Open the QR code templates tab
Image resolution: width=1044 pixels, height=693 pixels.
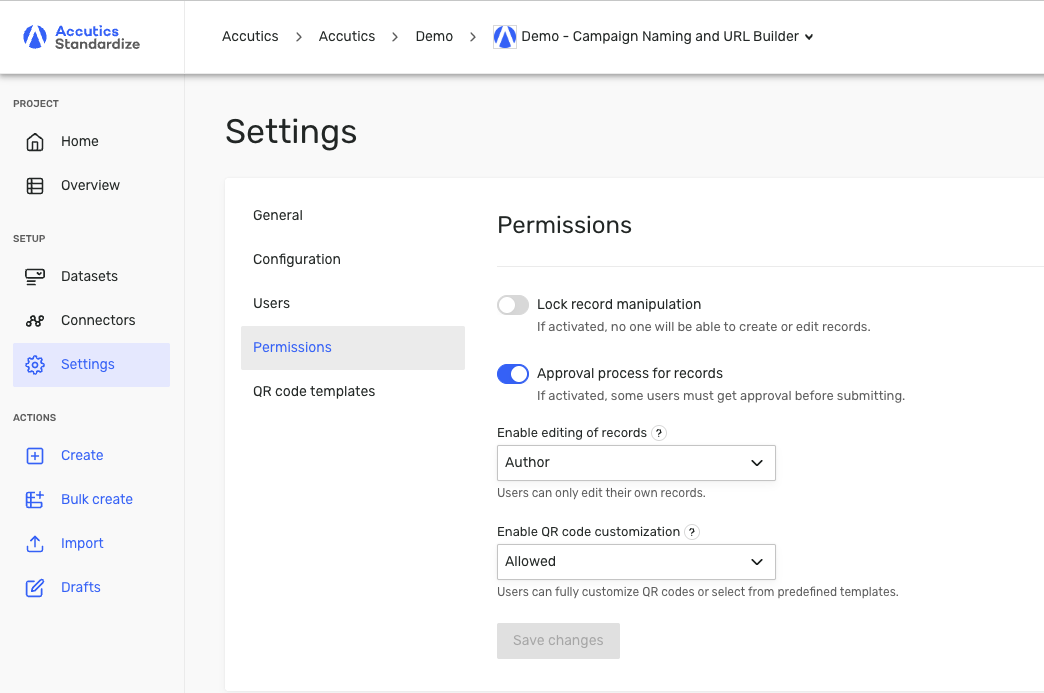point(314,391)
